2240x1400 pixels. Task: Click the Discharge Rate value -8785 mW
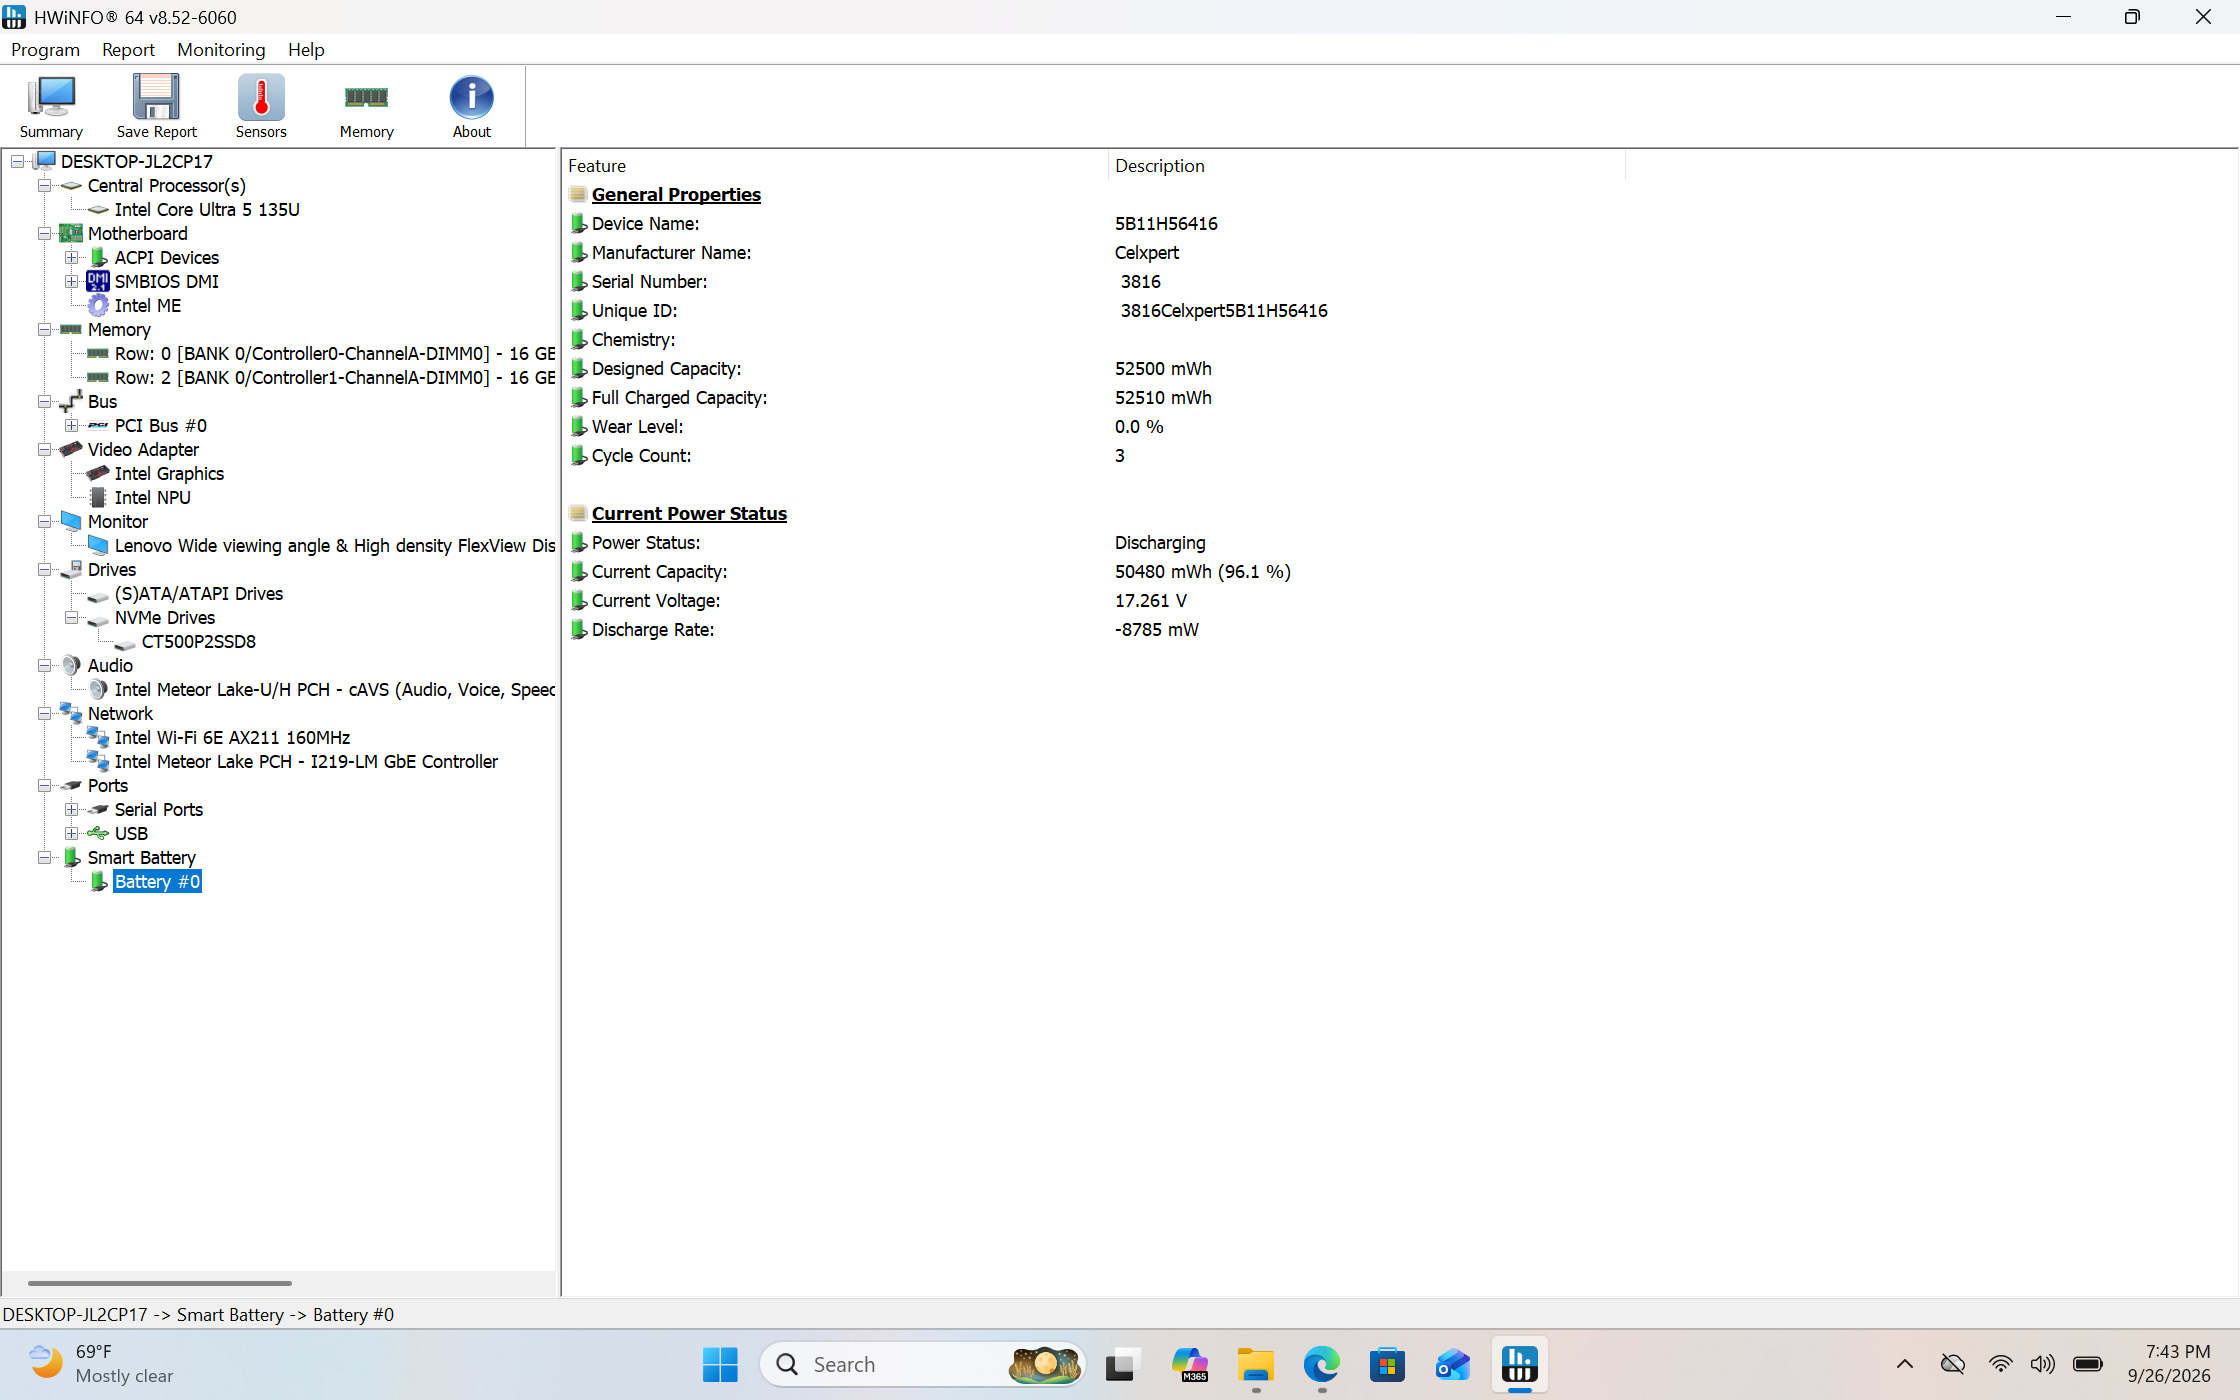coord(1157,629)
